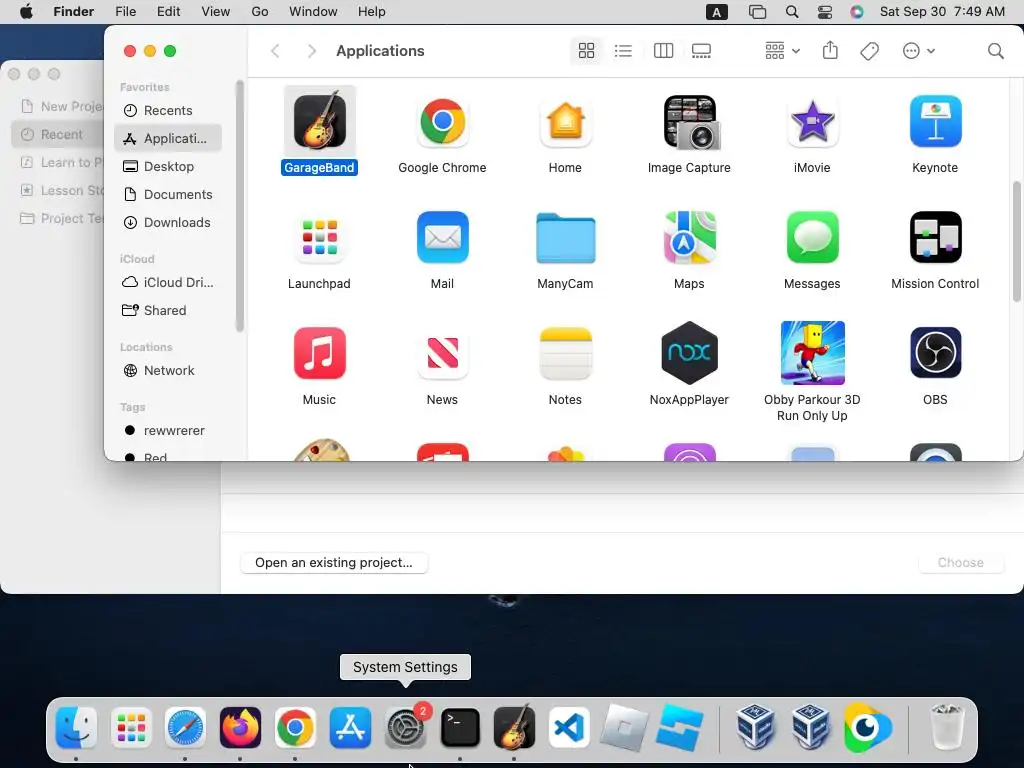Open iCloud Drive in sidebar
This screenshot has height=768, width=1024.
point(168,282)
